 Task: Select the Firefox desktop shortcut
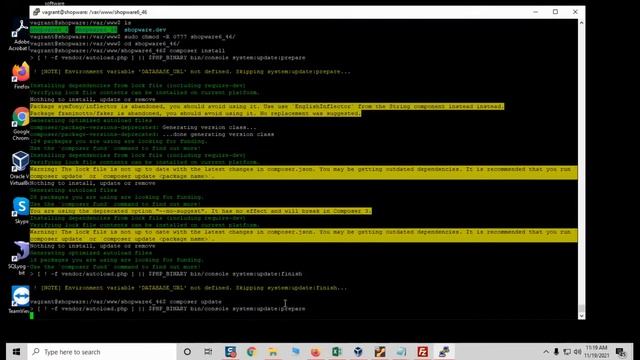click(20, 76)
